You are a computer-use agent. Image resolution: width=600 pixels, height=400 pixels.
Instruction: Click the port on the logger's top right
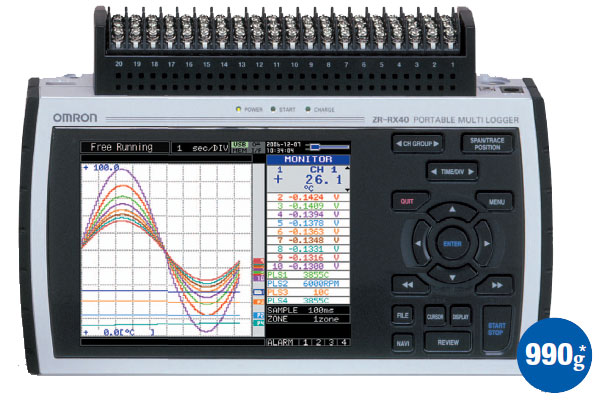click(x=512, y=90)
